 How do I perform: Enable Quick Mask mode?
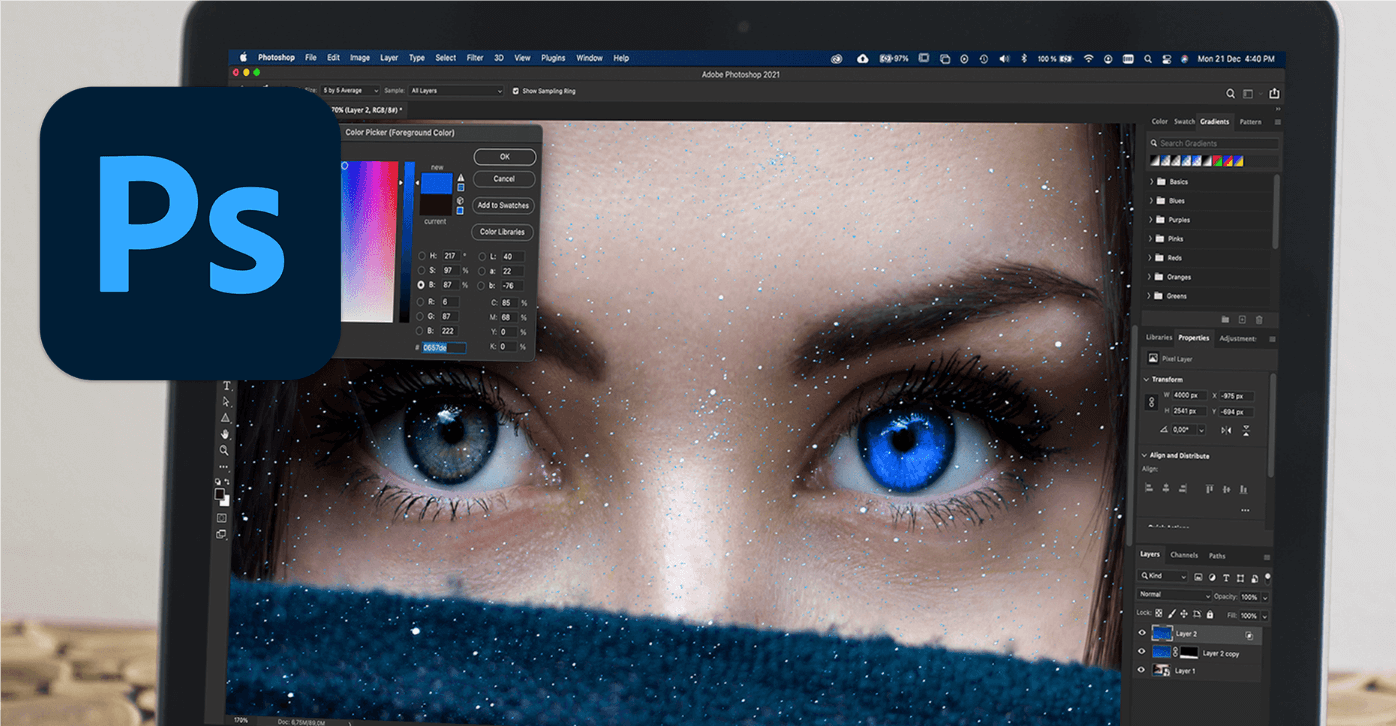[221, 518]
